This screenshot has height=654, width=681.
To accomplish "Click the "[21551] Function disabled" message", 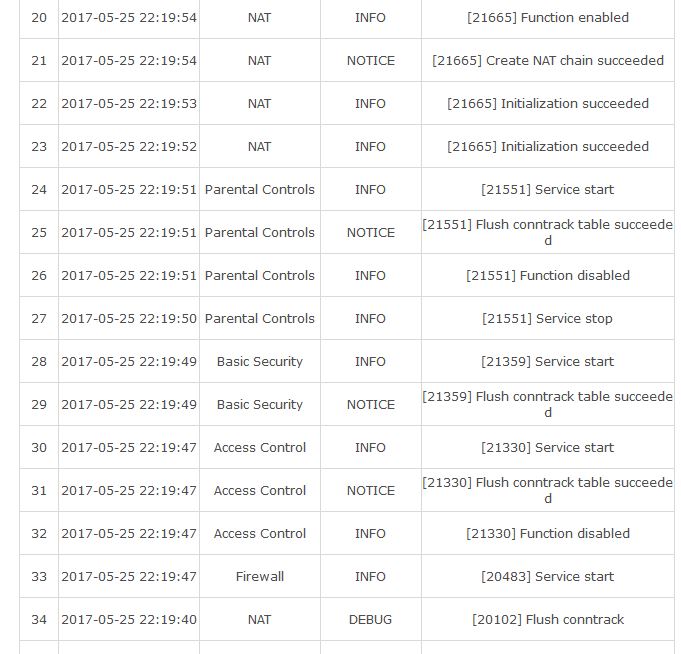I will (547, 276).
